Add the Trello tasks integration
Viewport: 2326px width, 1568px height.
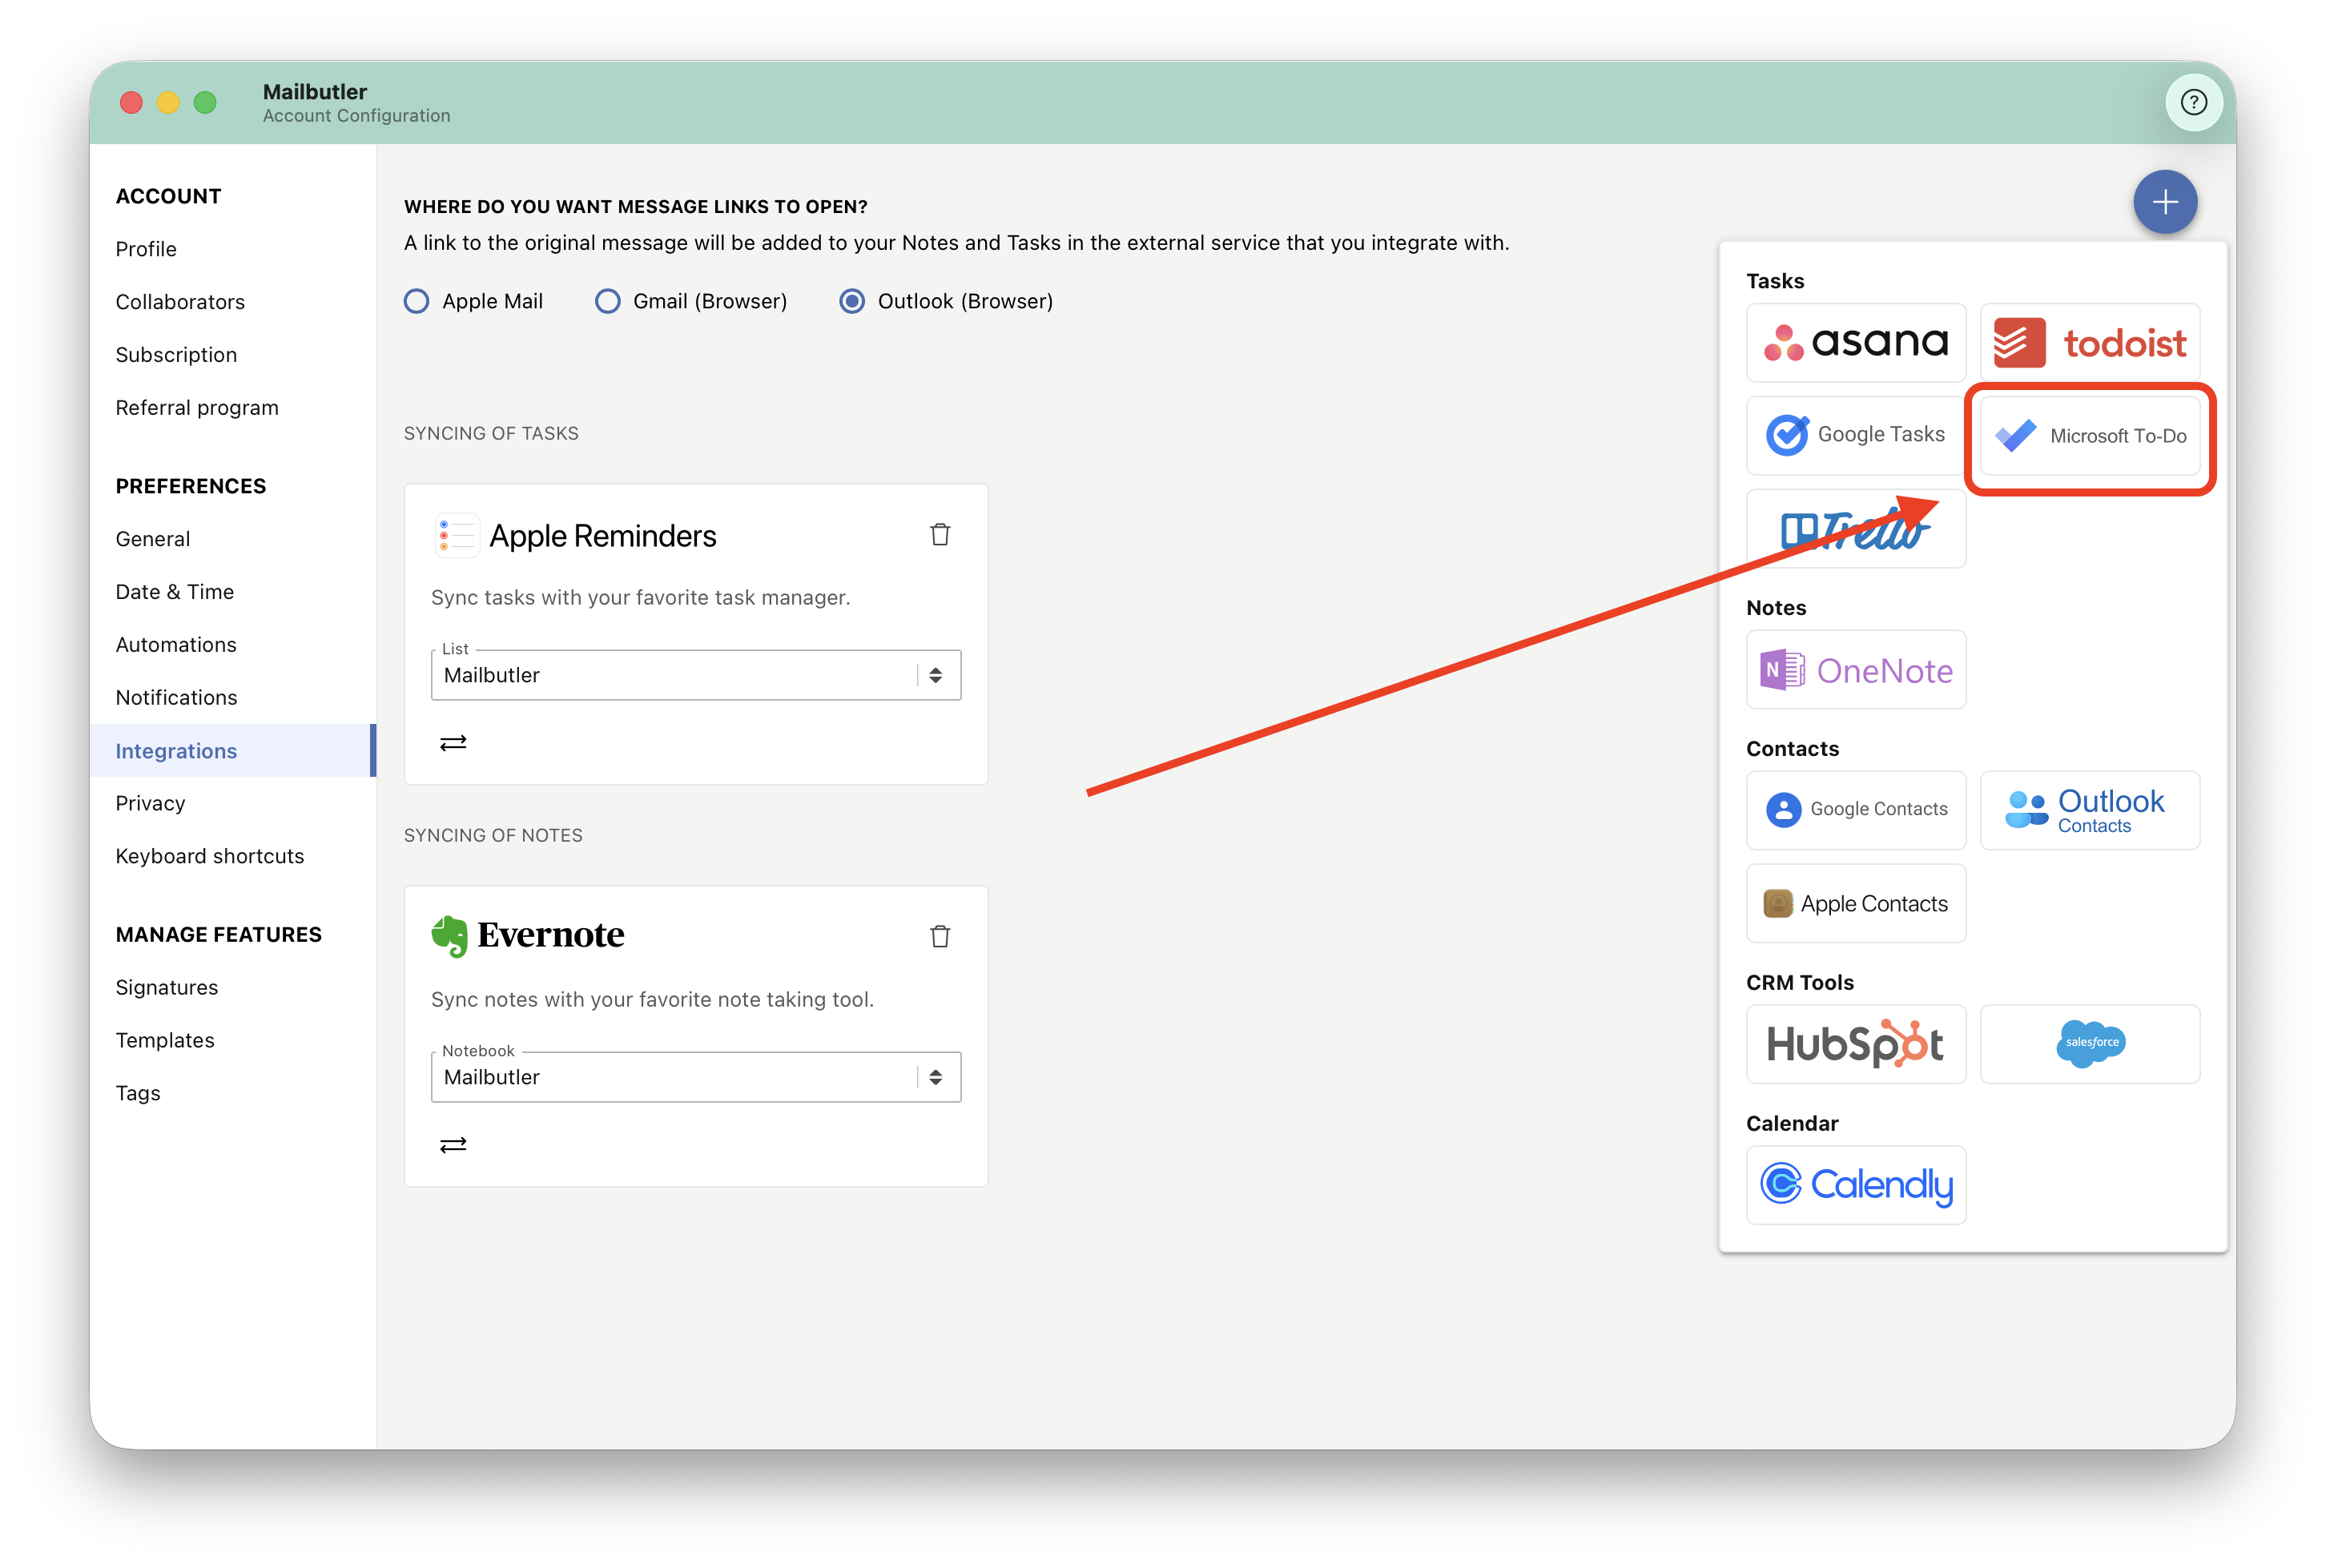(1855, 529)
